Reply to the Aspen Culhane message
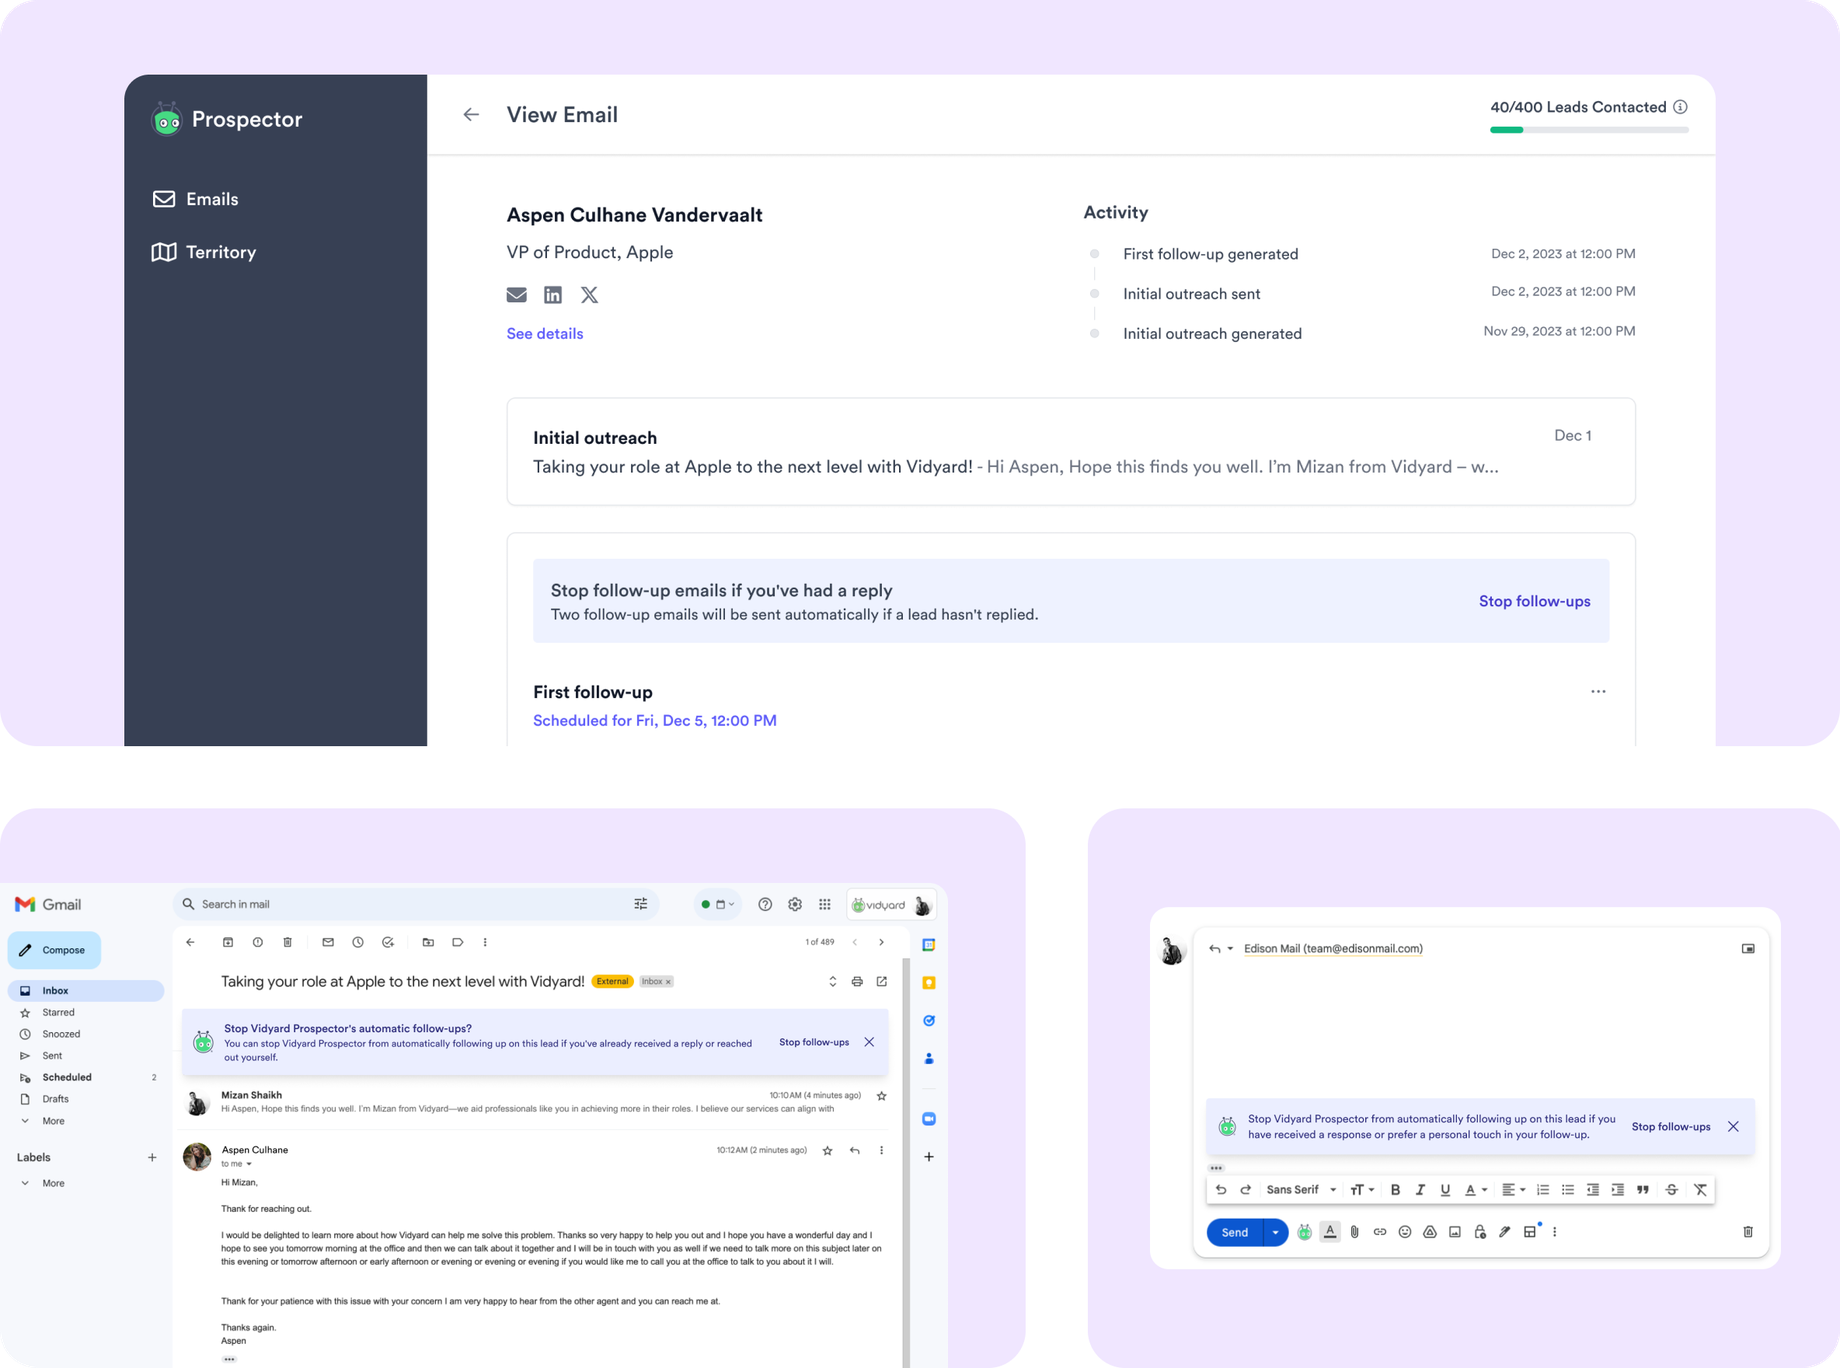The image size is (1840, 1368). tap(855, 1151)
